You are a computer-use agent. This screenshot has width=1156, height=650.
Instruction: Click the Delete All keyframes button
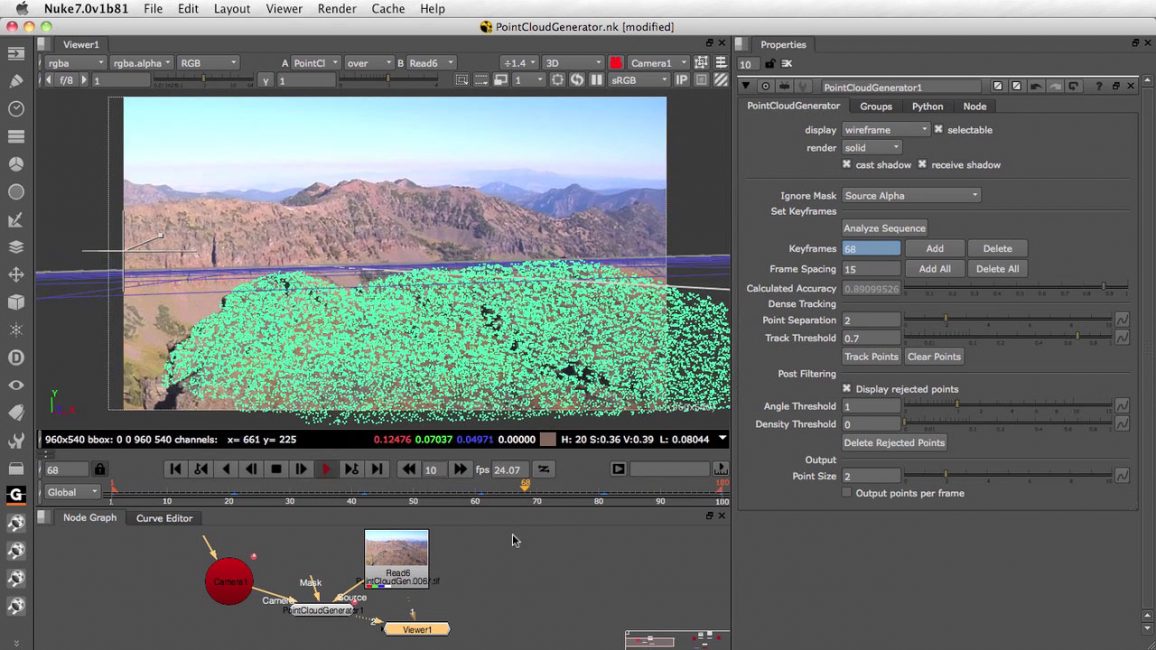(997, 269)
